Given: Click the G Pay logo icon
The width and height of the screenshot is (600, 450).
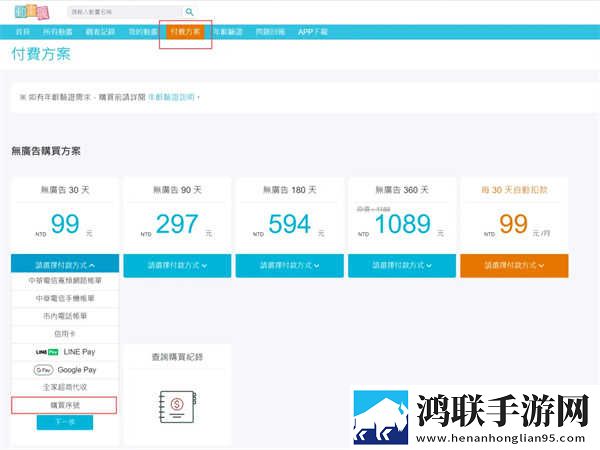Looking at the screenshot, I should pyautogui.click(x=43, y=370).
